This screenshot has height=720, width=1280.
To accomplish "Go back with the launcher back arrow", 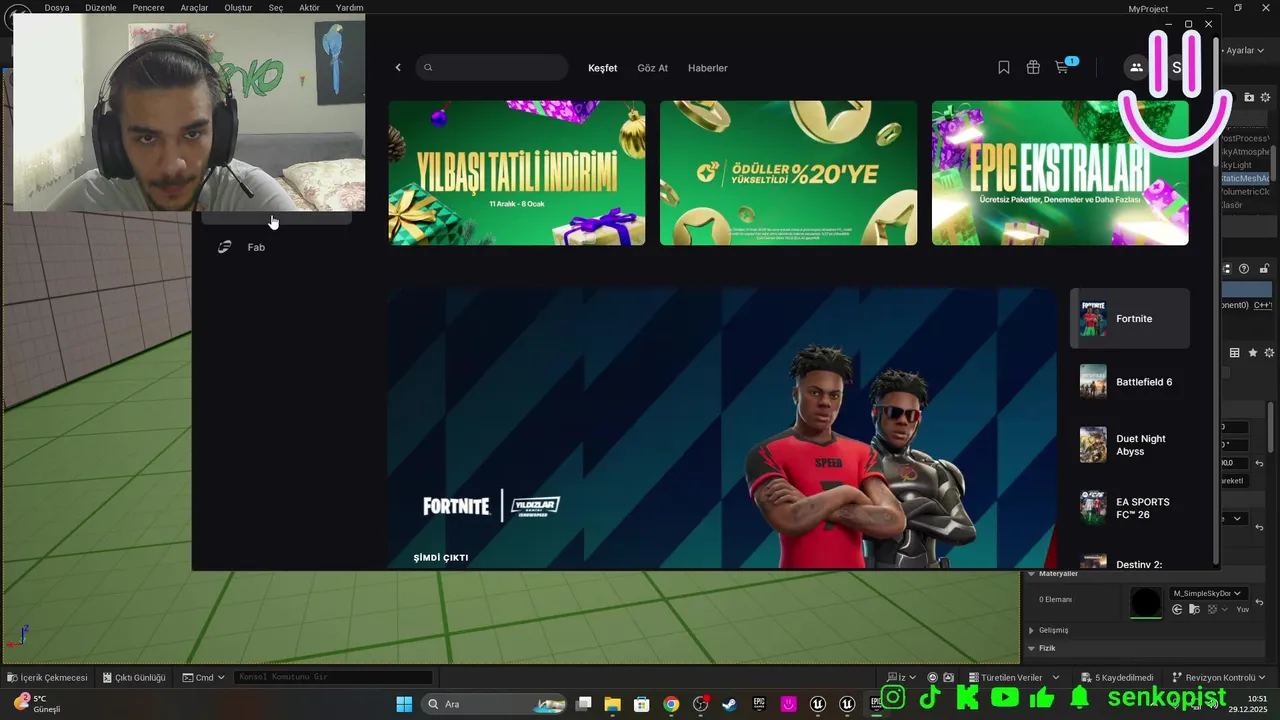I will click(398, 68).
